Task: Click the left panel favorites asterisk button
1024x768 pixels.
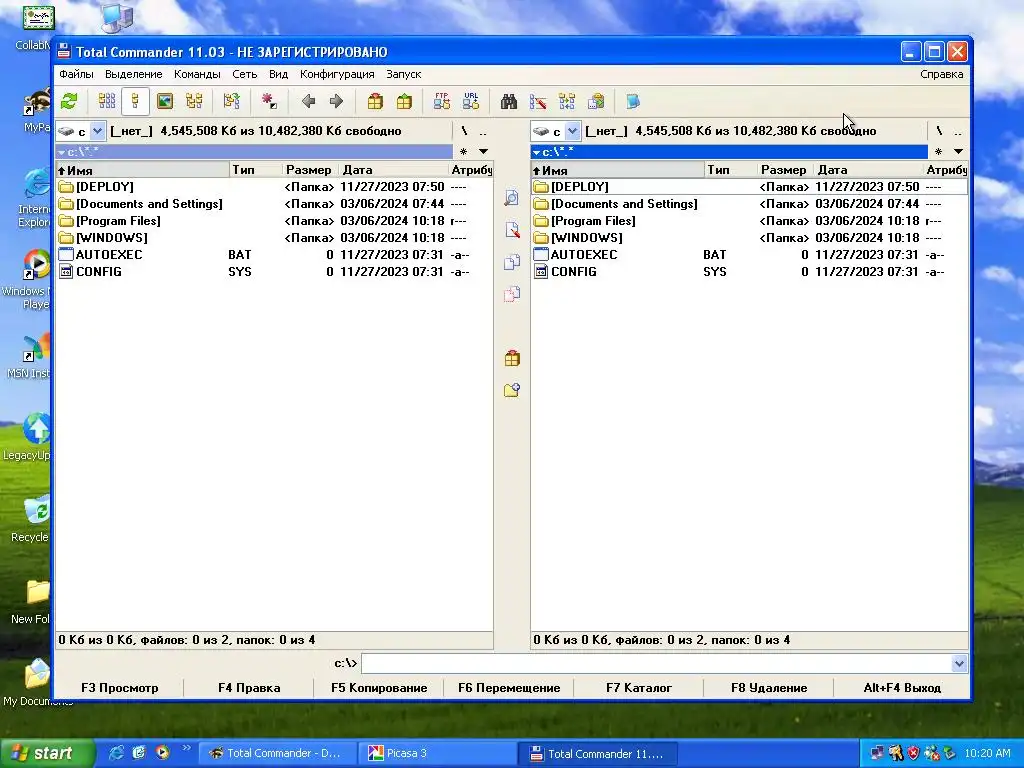Action: (x=463, y=152)
